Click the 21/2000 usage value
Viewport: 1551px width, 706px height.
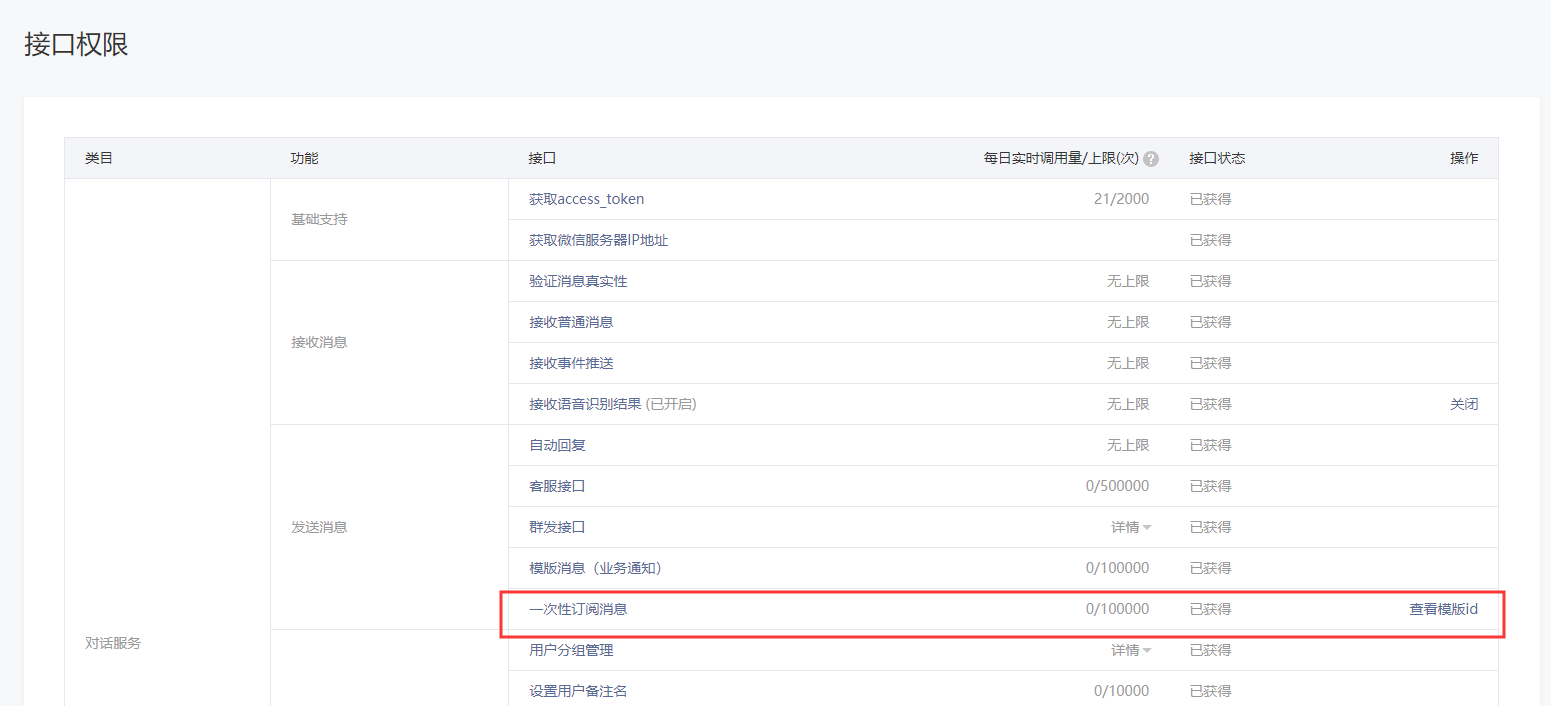pos(1121,199)
